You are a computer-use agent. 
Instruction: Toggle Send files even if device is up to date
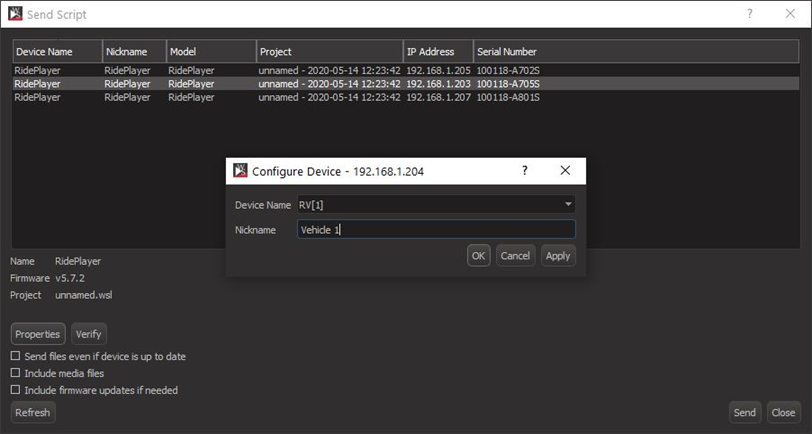click(16, 356)
